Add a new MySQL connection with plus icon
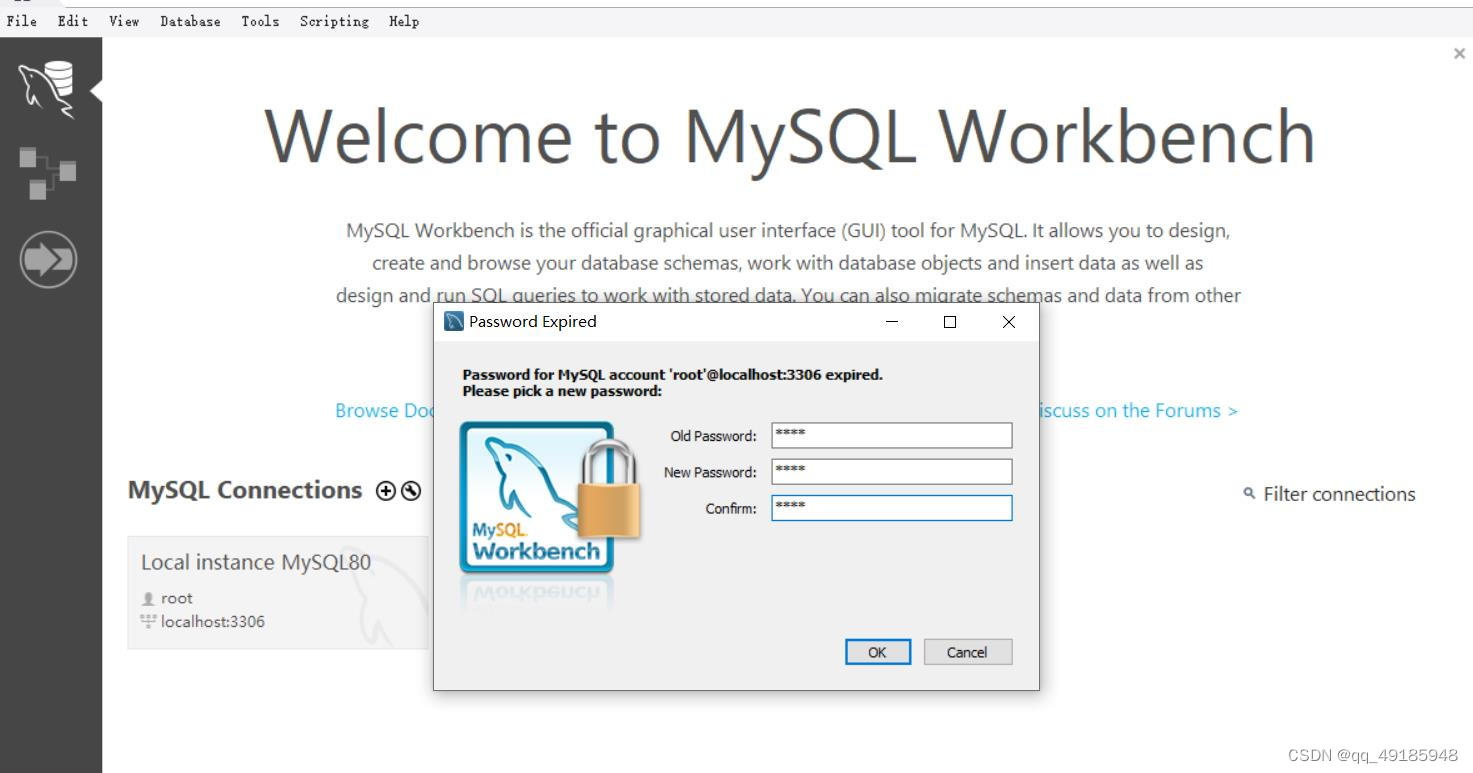The width and height of the screenshot is (1473, 773). tap(384, 490)
